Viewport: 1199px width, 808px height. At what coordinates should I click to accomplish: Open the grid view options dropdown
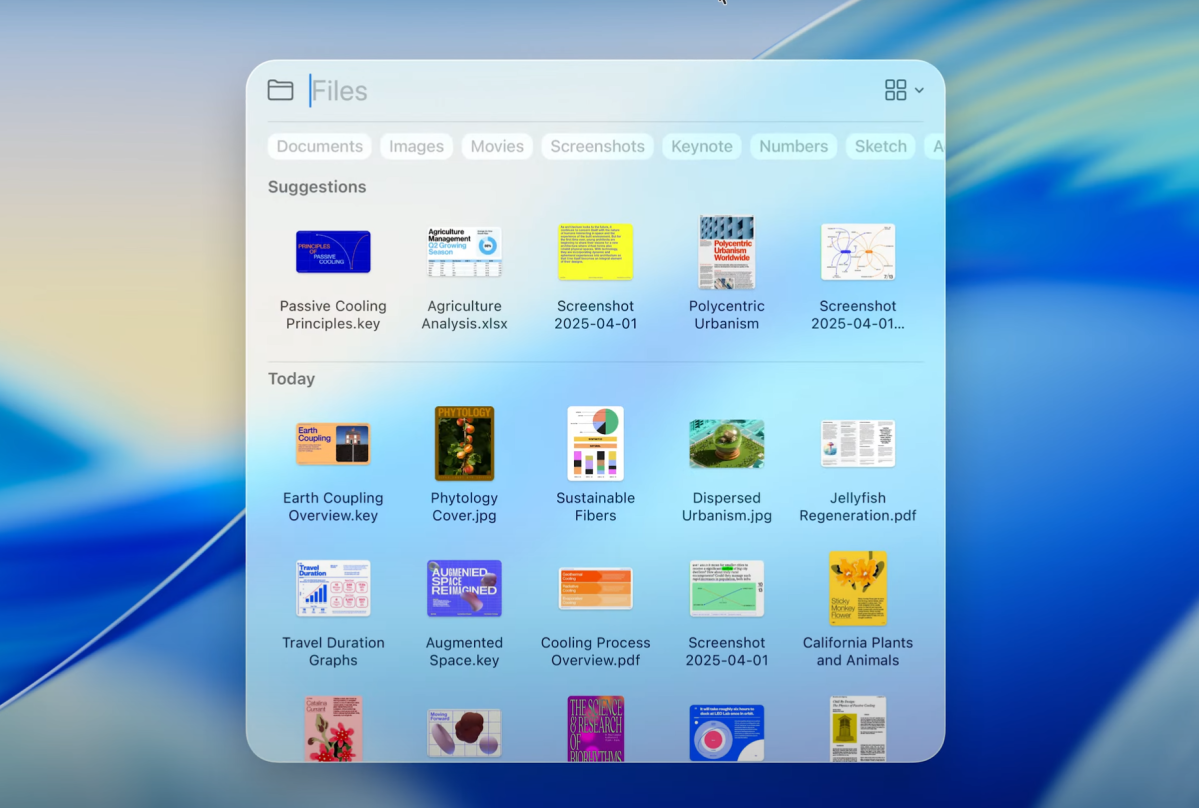(x=904, y=90)
